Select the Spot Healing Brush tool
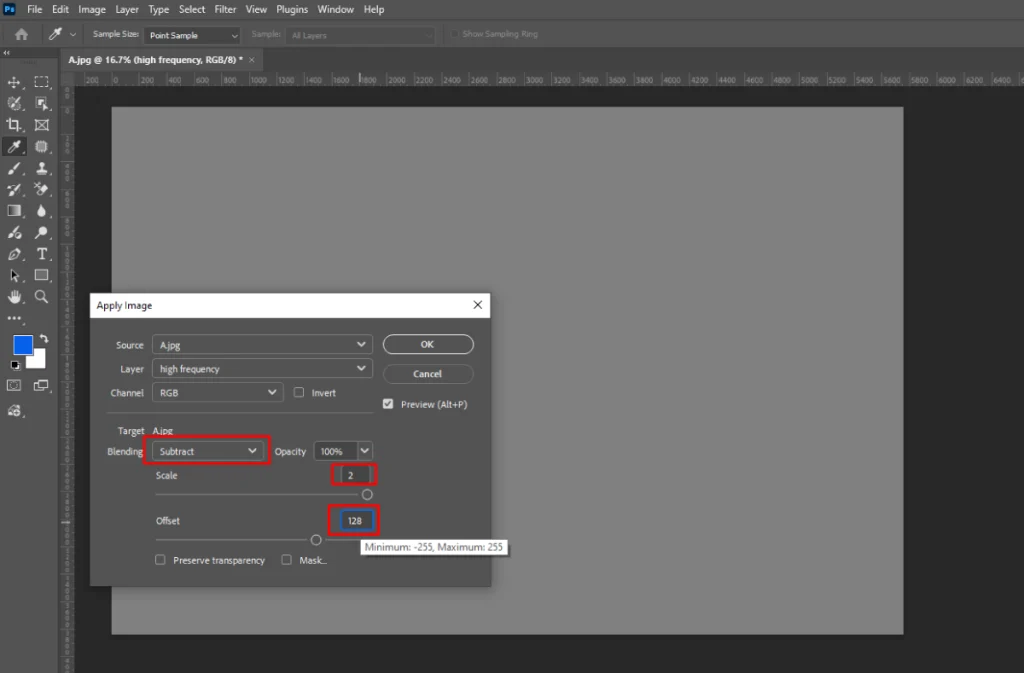 (42, 146)
